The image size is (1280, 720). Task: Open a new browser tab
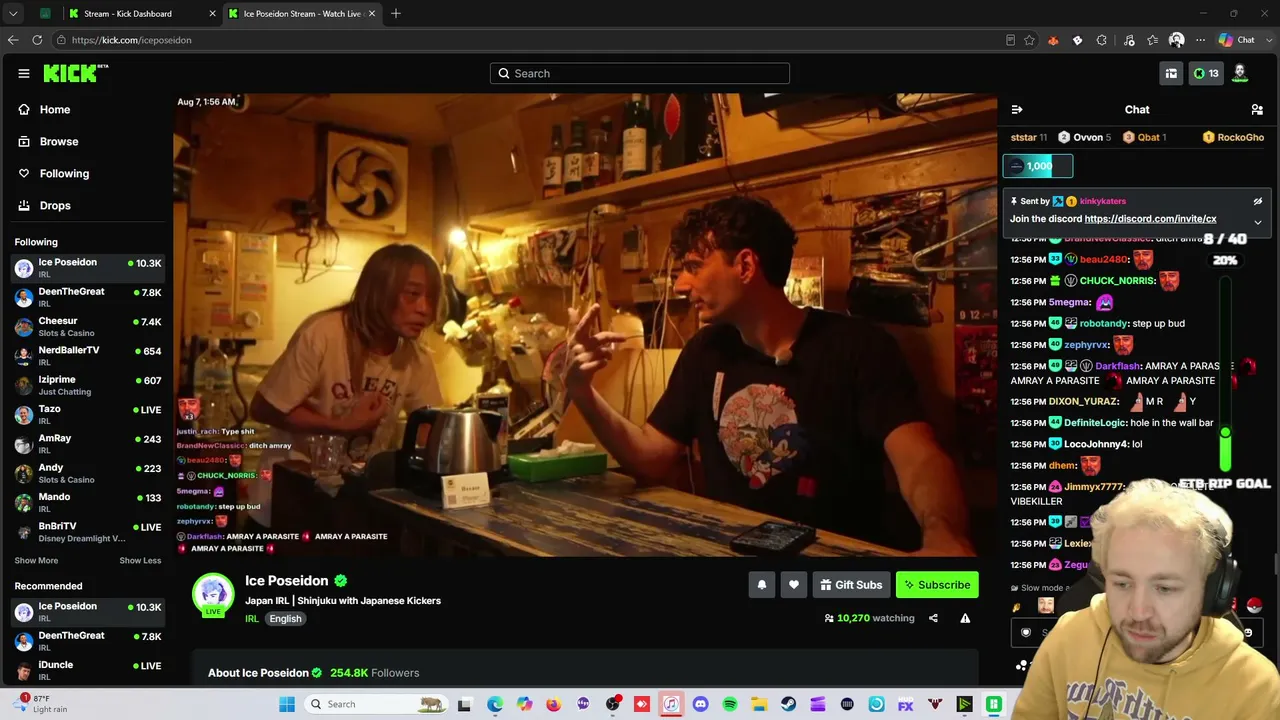click(x=396, y=14)
